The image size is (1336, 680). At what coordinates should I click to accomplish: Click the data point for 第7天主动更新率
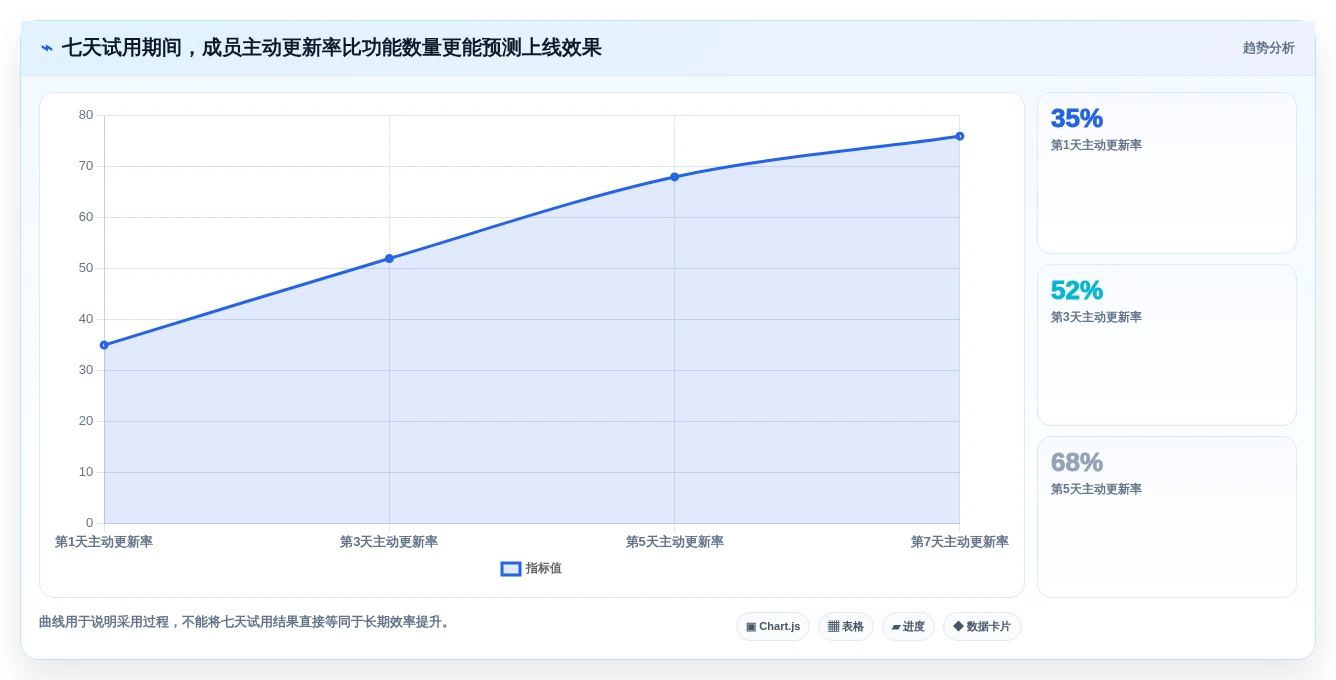959,136
